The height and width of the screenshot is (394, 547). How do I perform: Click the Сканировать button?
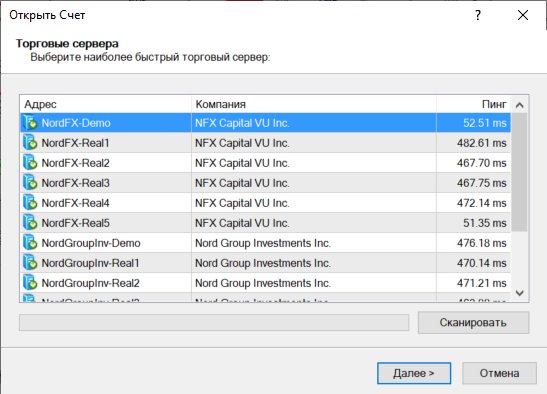click(x=473, y=322)
